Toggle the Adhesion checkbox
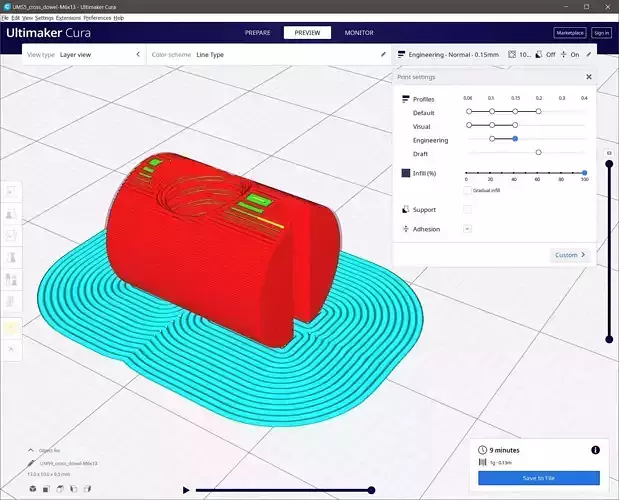Screen dimensions: 619x500 click(467, 229)
